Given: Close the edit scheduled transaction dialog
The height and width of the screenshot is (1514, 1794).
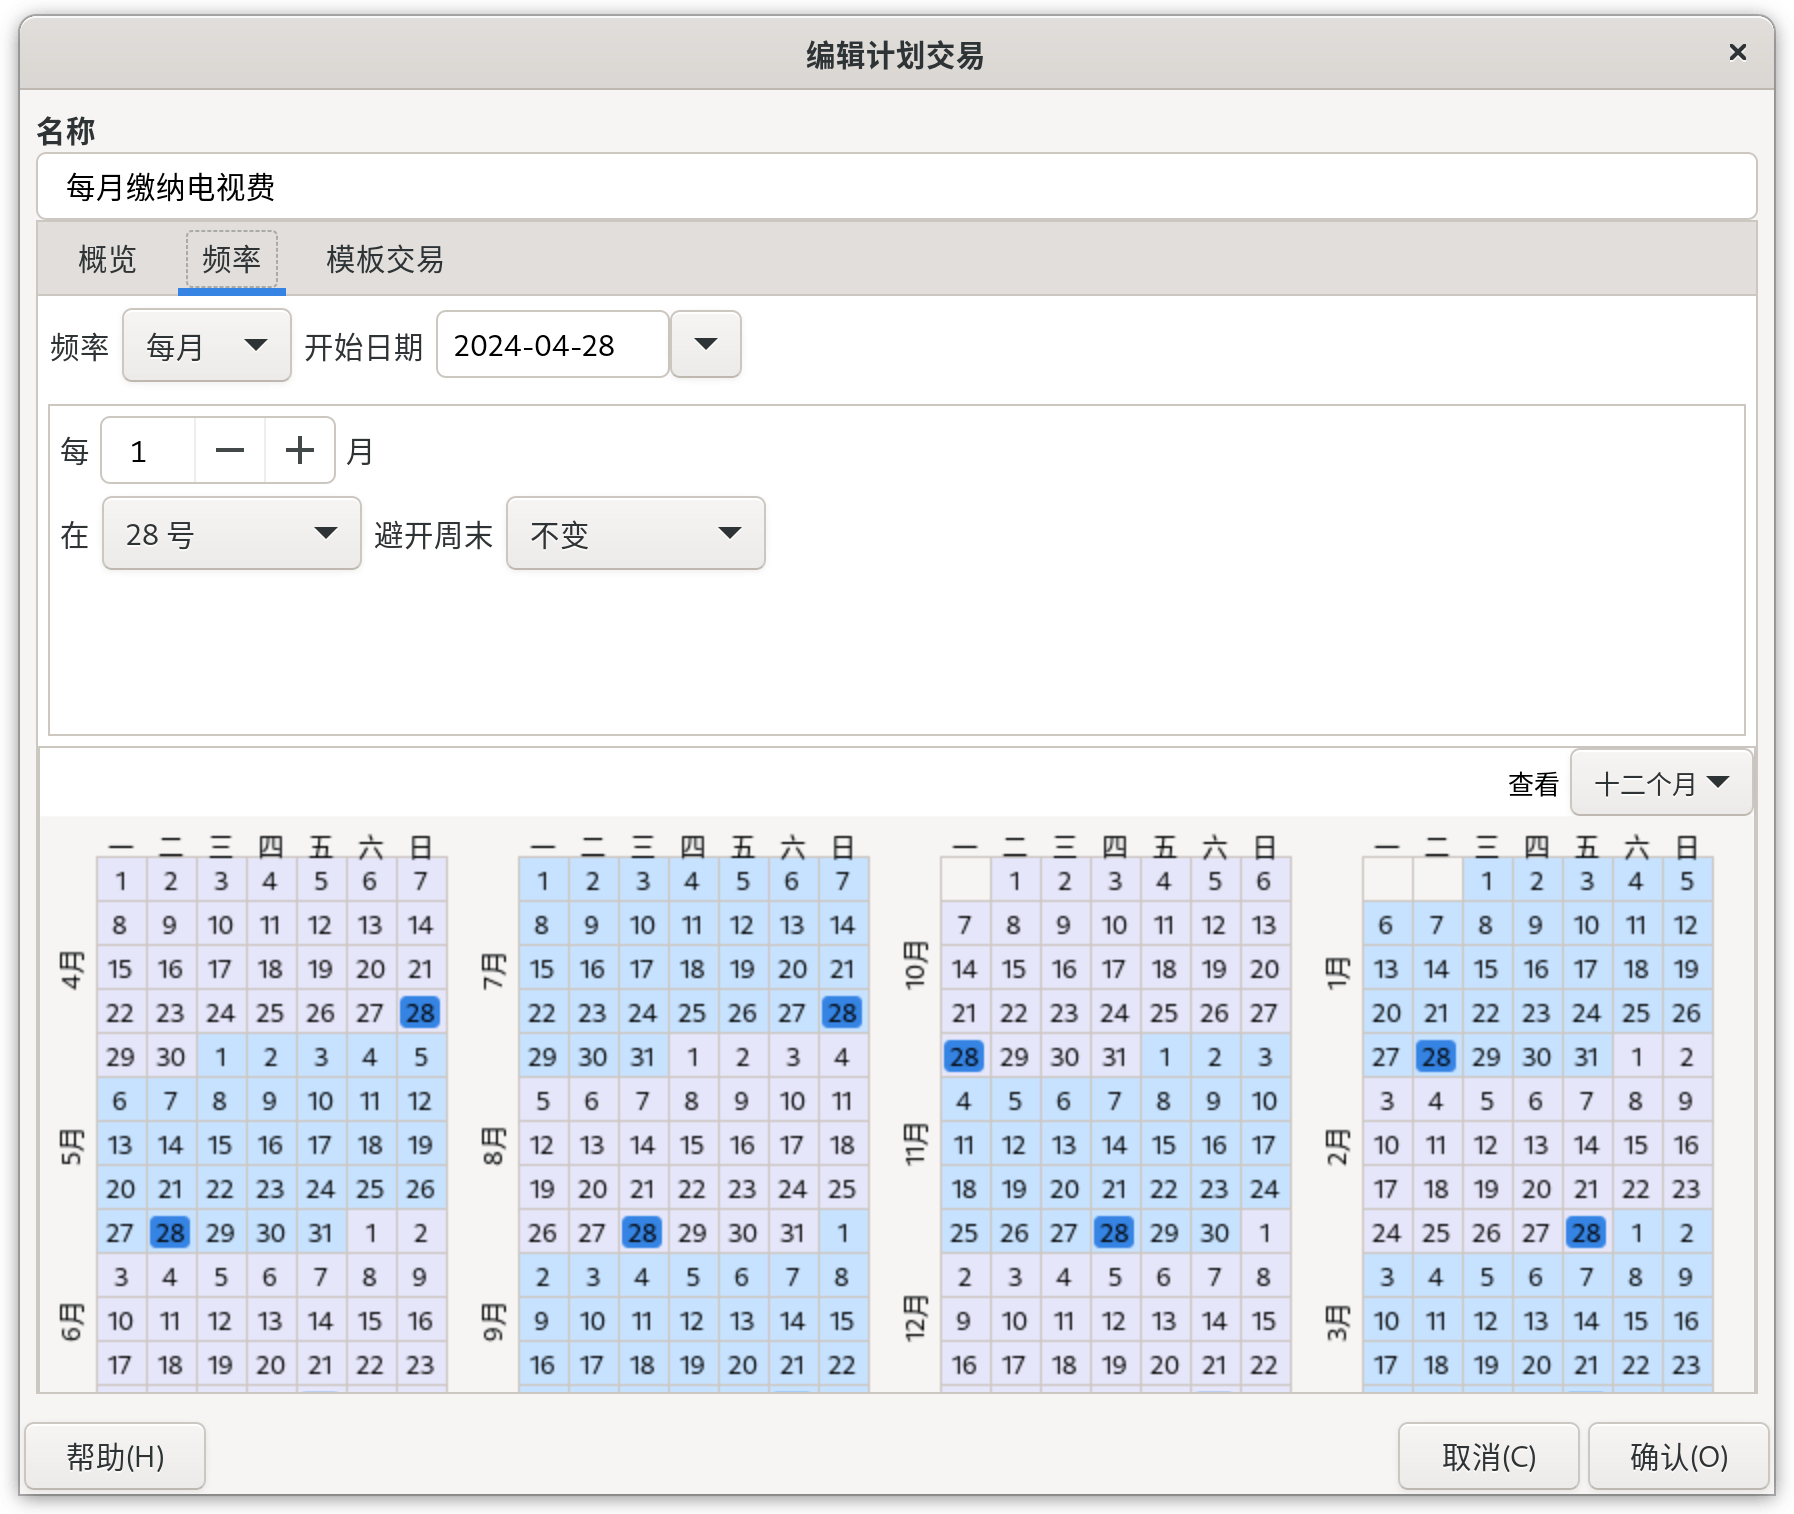Looking at the screenshot, I should click(x=1737, y=52).
